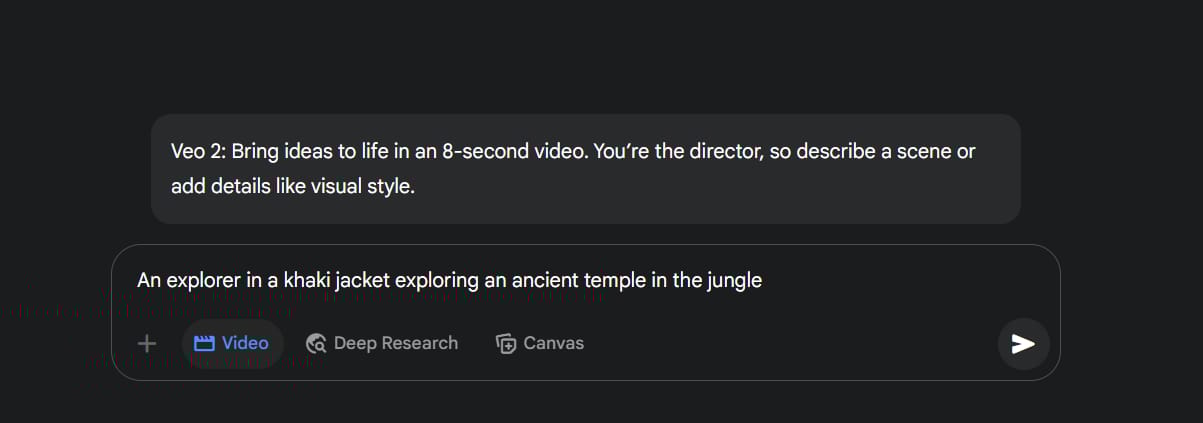Click the plus icon to add files
1203x423 pixels.
point(147,343)
